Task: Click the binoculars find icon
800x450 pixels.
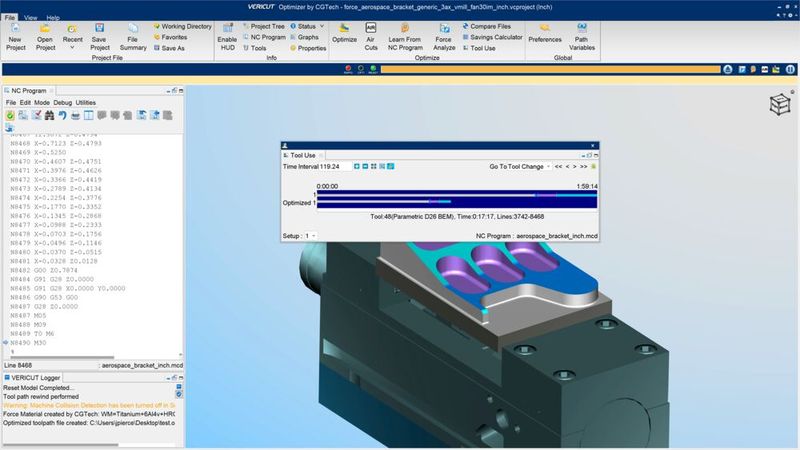Action: (49, 116)
